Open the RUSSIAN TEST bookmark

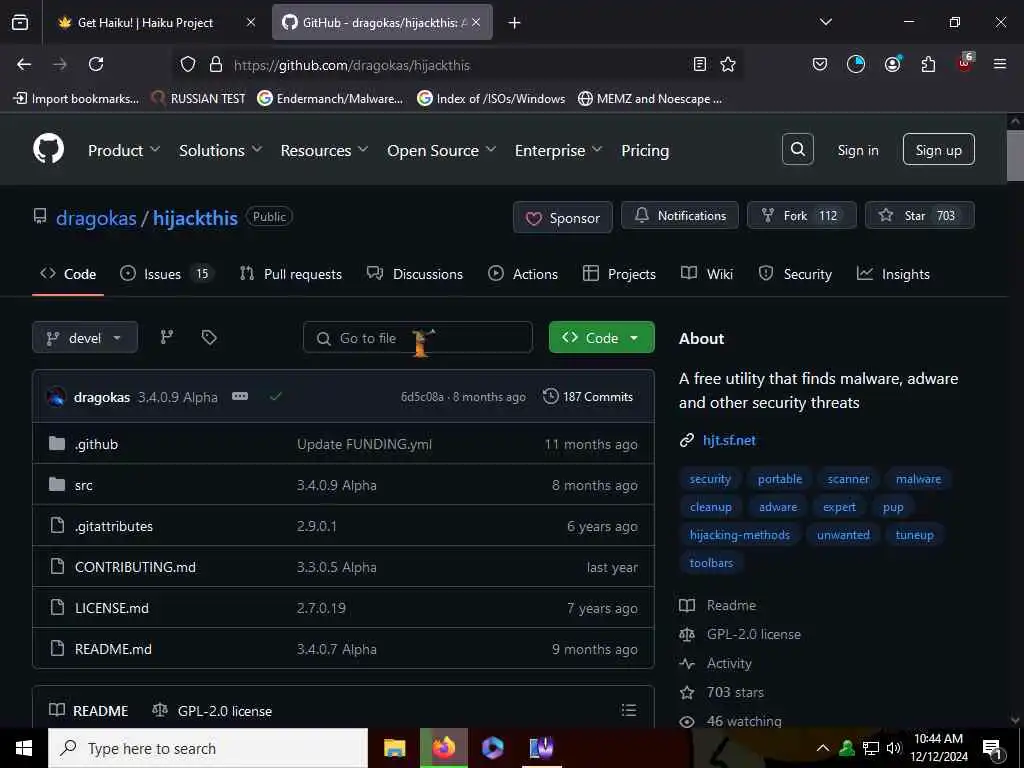(198, 99)
